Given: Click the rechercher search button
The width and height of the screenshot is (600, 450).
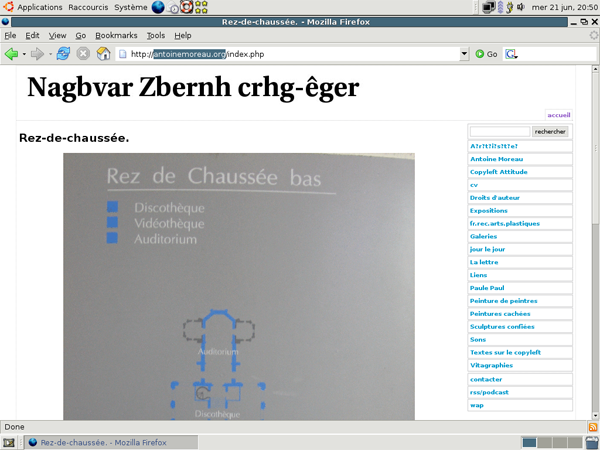Looking at the screenshot, I should point(550,132).
